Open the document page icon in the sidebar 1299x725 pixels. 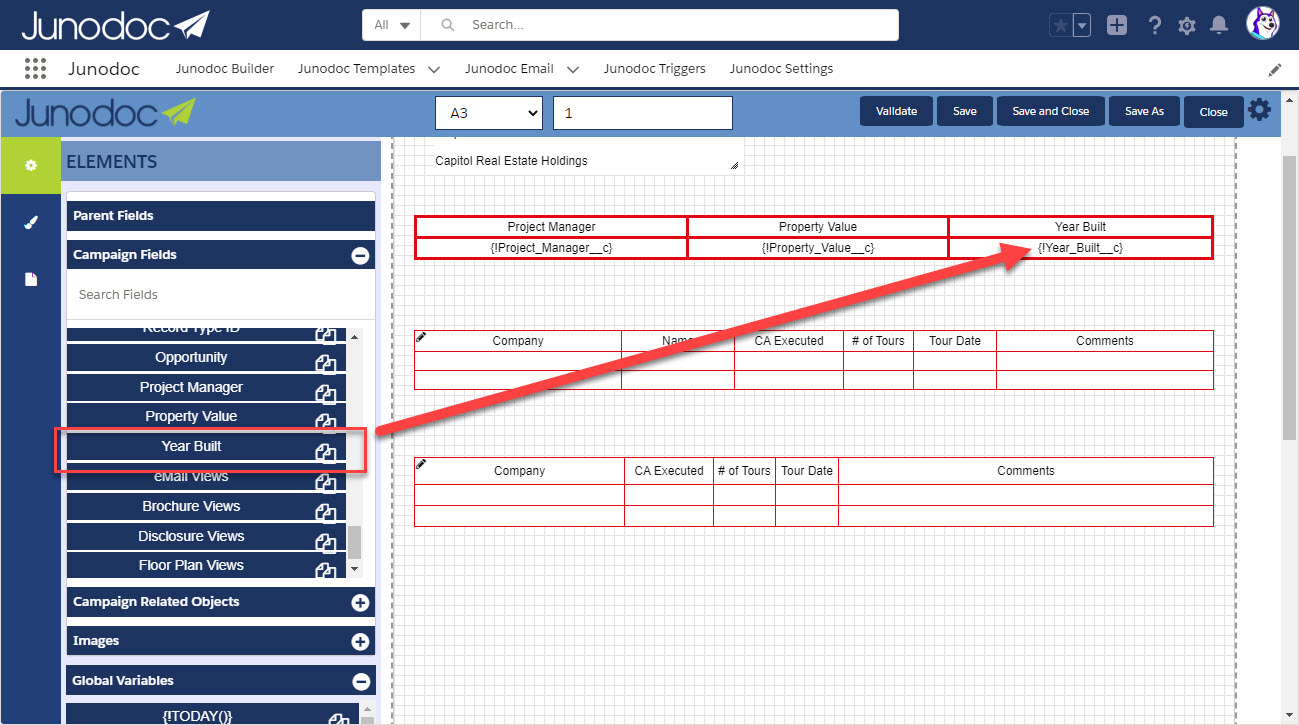(31, 278)
